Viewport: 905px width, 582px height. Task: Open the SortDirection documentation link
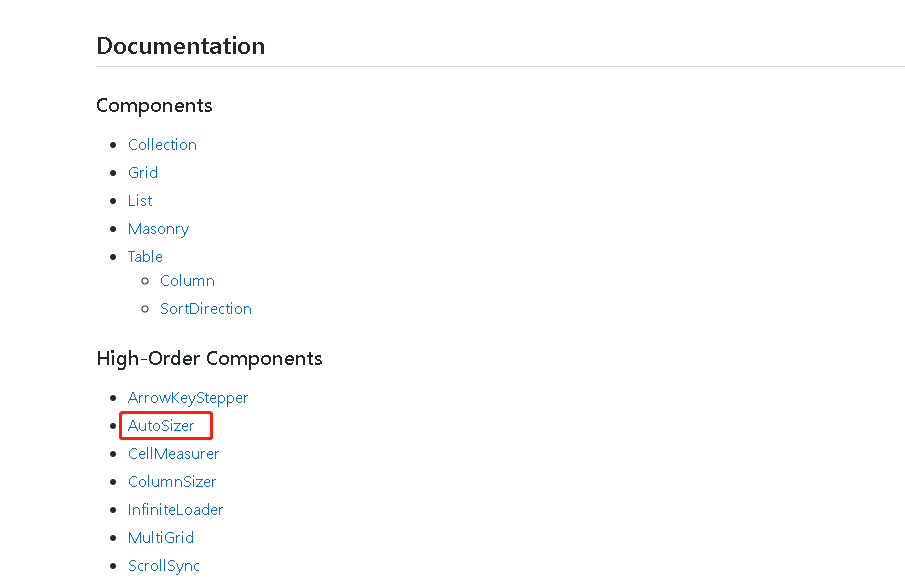[206, 308]
